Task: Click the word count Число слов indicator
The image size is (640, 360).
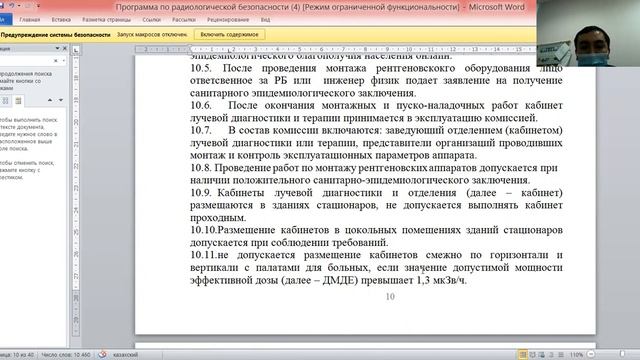Action: click(x=66, y=355)
